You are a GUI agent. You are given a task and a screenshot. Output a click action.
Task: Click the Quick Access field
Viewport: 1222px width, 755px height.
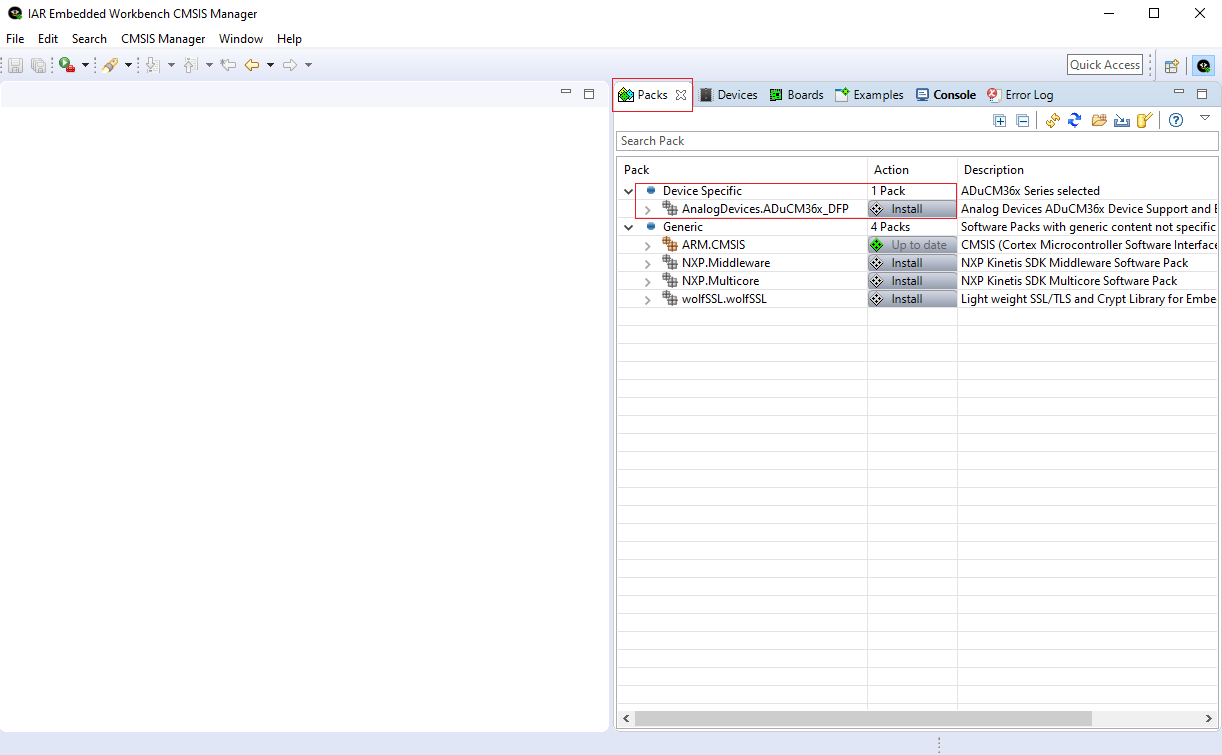pyautogui.click(x=1105, y=65)
